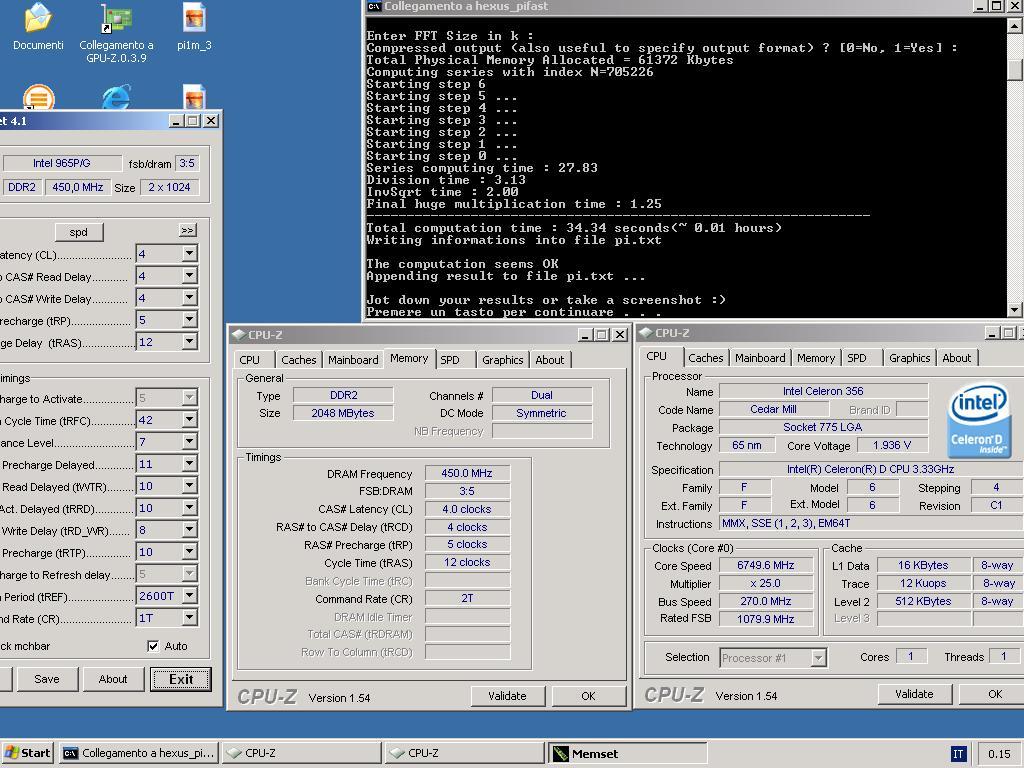Open Caches tab in right CPU-Z window
Image resolution: width=1024 pixels, height=768 pixels.
(x=705, y=358)
